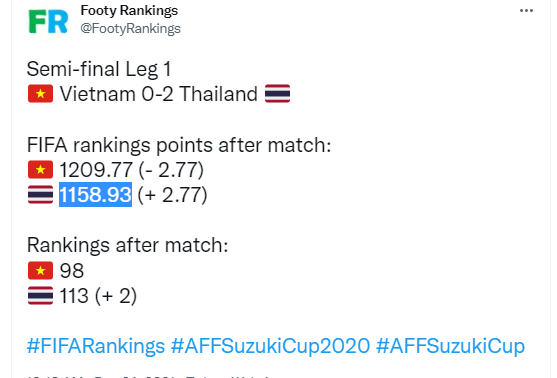This screenshot has height=378, width=557.
Task: Click the Vietnam flag emoji beside Vietnam 0-2
Action: point(40,94)
